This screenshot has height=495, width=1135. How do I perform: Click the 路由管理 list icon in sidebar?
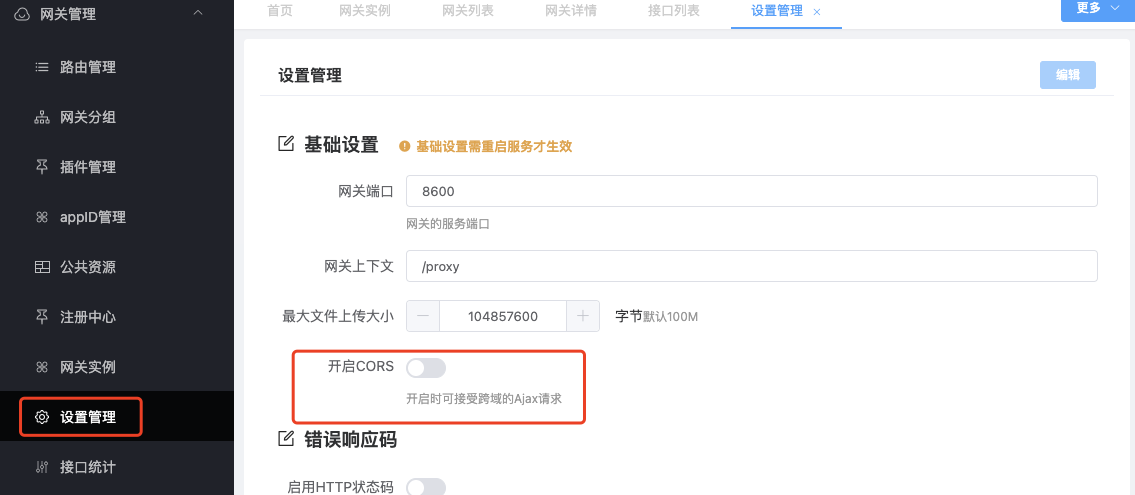[x=42, y=67]
